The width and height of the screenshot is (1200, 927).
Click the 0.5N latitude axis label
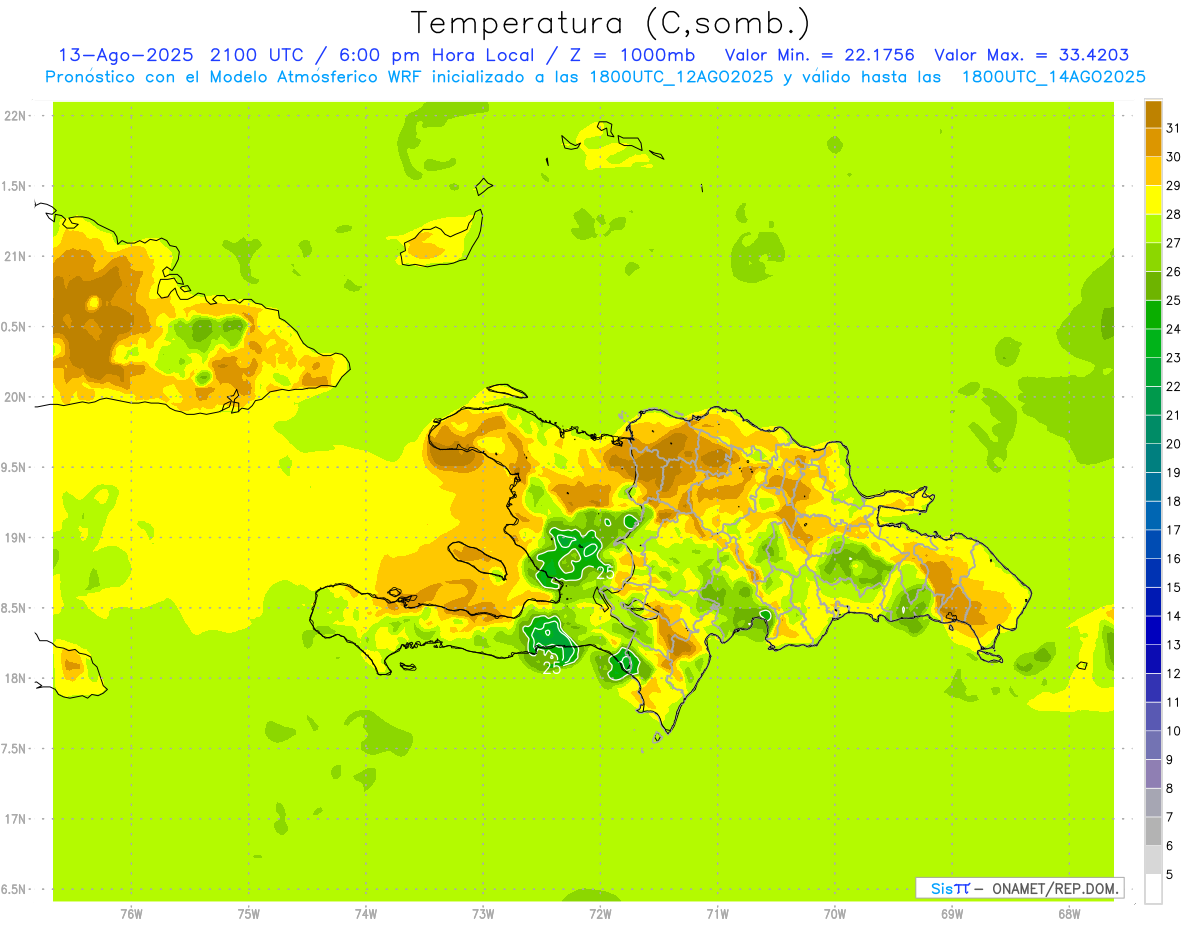[14, 327]
